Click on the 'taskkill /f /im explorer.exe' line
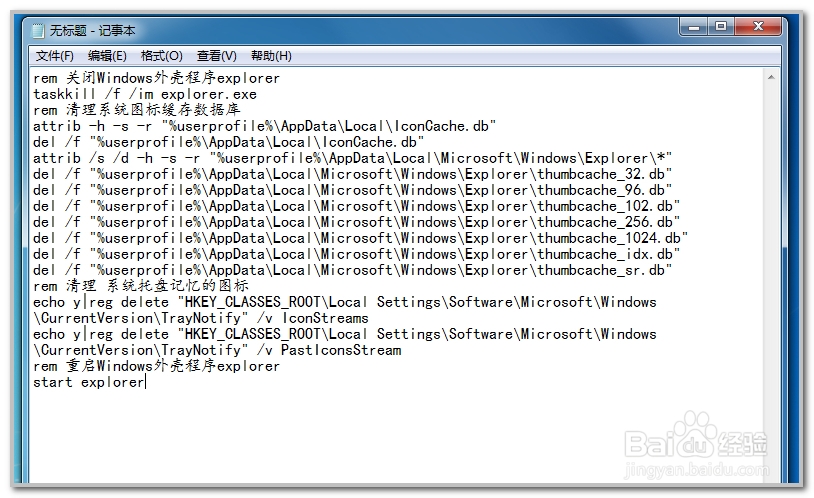The height and width of the screenshot is (498, 814). [x=145, y=95]
